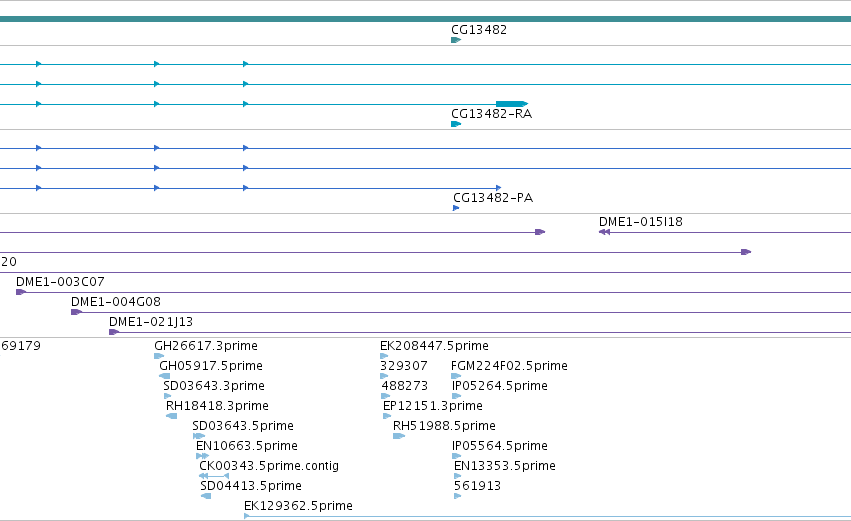Click the DME1-021J13 clone label

point(151,322)
